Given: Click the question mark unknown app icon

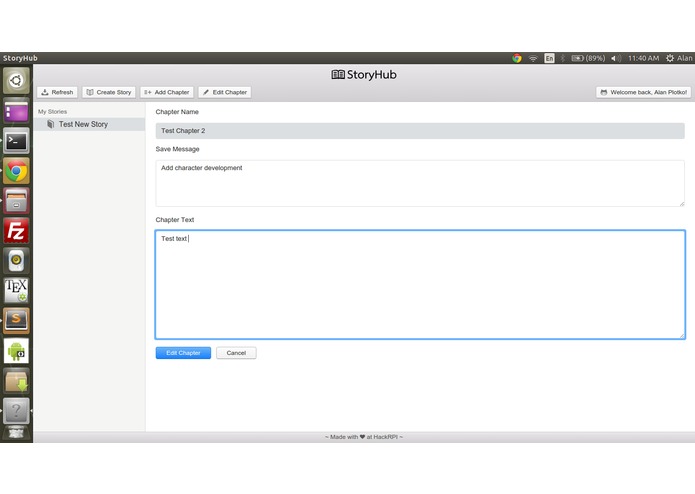Looking at the screenshot, I should point(16,411).
